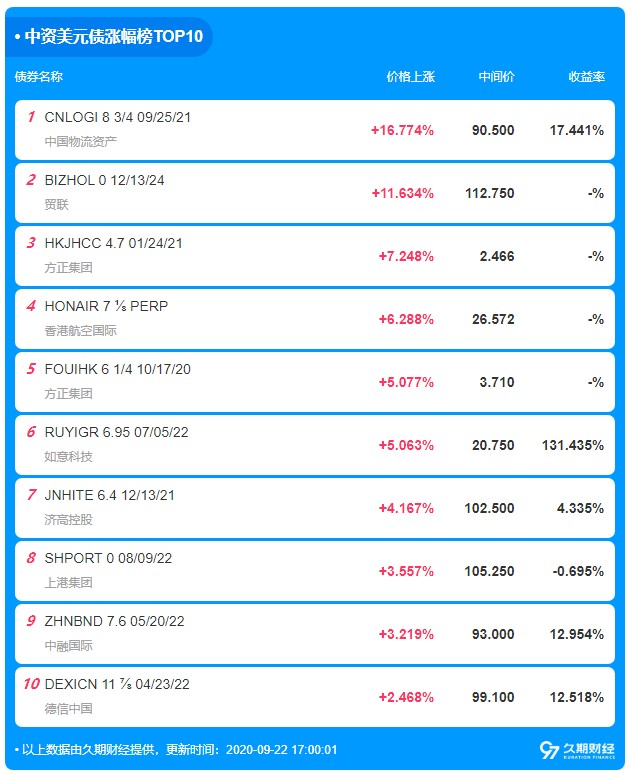Click the +4.167% gain for JNHITE
Viewport: 631px width, 774px height.
(406, 508)
